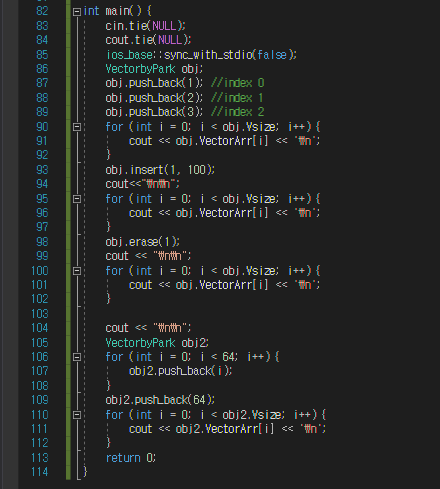Click the cout statement on line 91
Screen dimensions: 440x489
tap(225, 141)
